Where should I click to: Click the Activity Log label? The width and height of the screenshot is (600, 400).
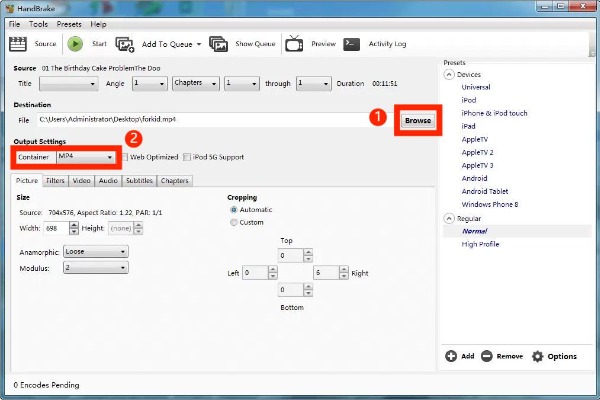(387, 44)
